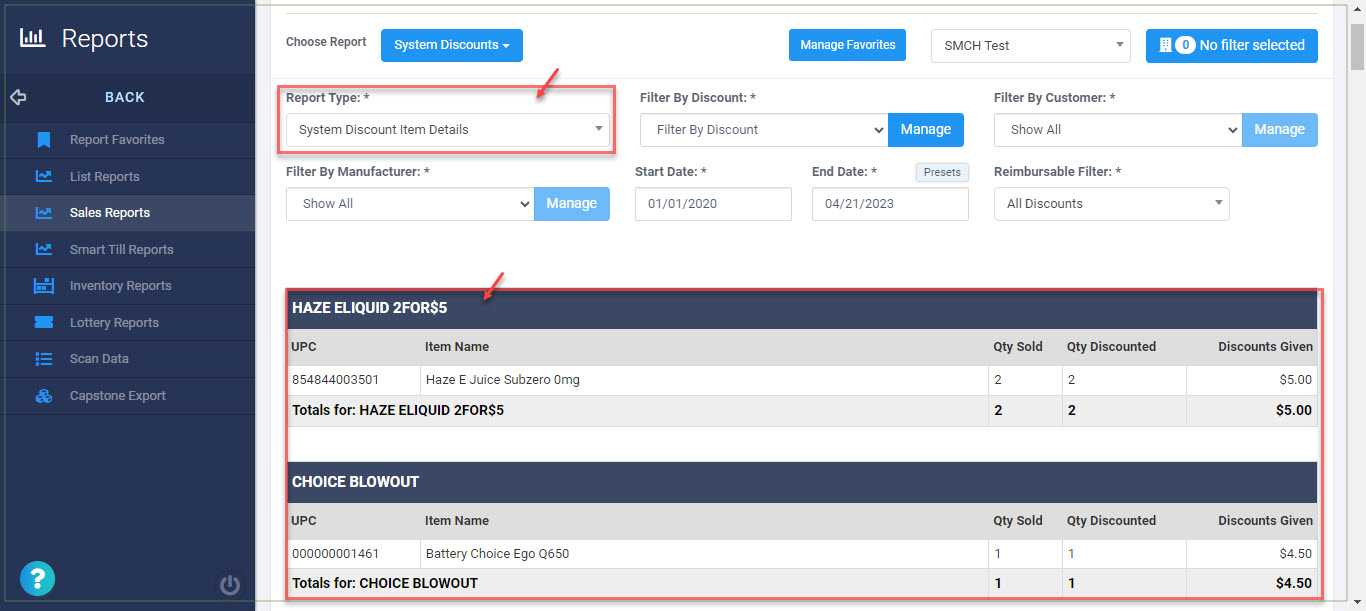Viewport: 1366px width, 611px height.
Task: Click Totals for: CHOICE BLOWOUT row
Action: [x=802, y=583]
